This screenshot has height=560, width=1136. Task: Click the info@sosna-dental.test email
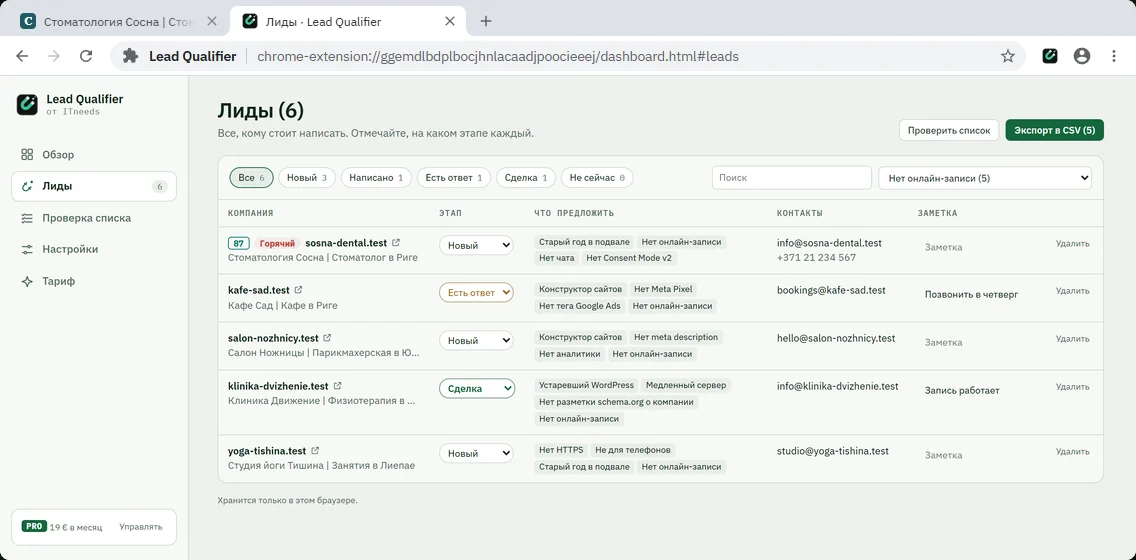click(x=829, y=243)
